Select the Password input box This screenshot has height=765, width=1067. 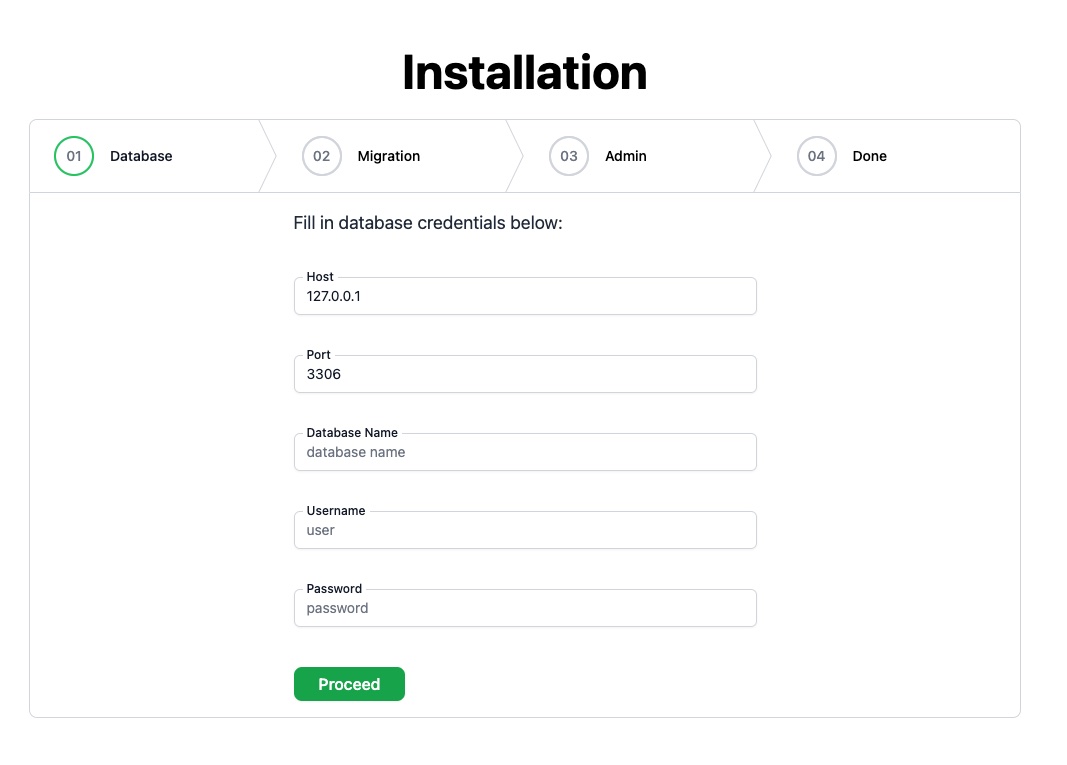pos(525,609)
